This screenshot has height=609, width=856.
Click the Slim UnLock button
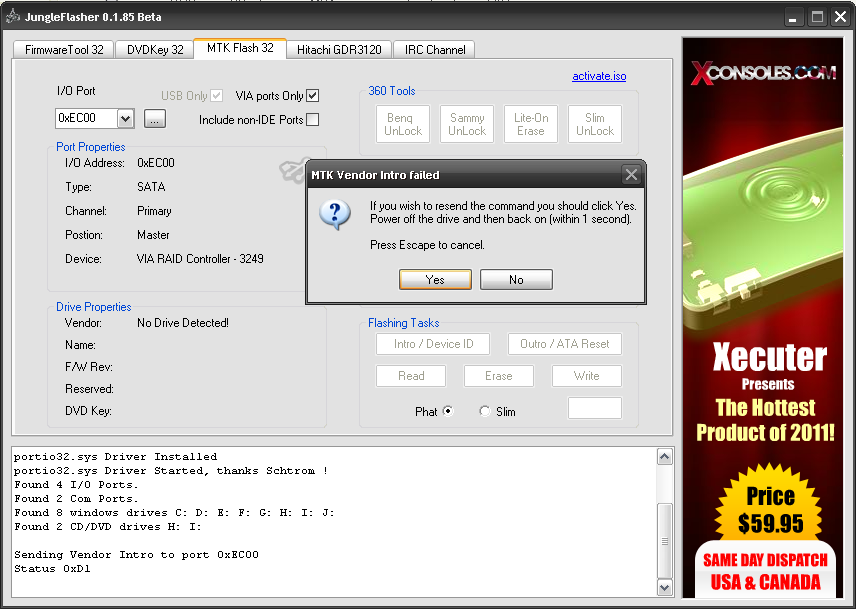click(595, 124)
